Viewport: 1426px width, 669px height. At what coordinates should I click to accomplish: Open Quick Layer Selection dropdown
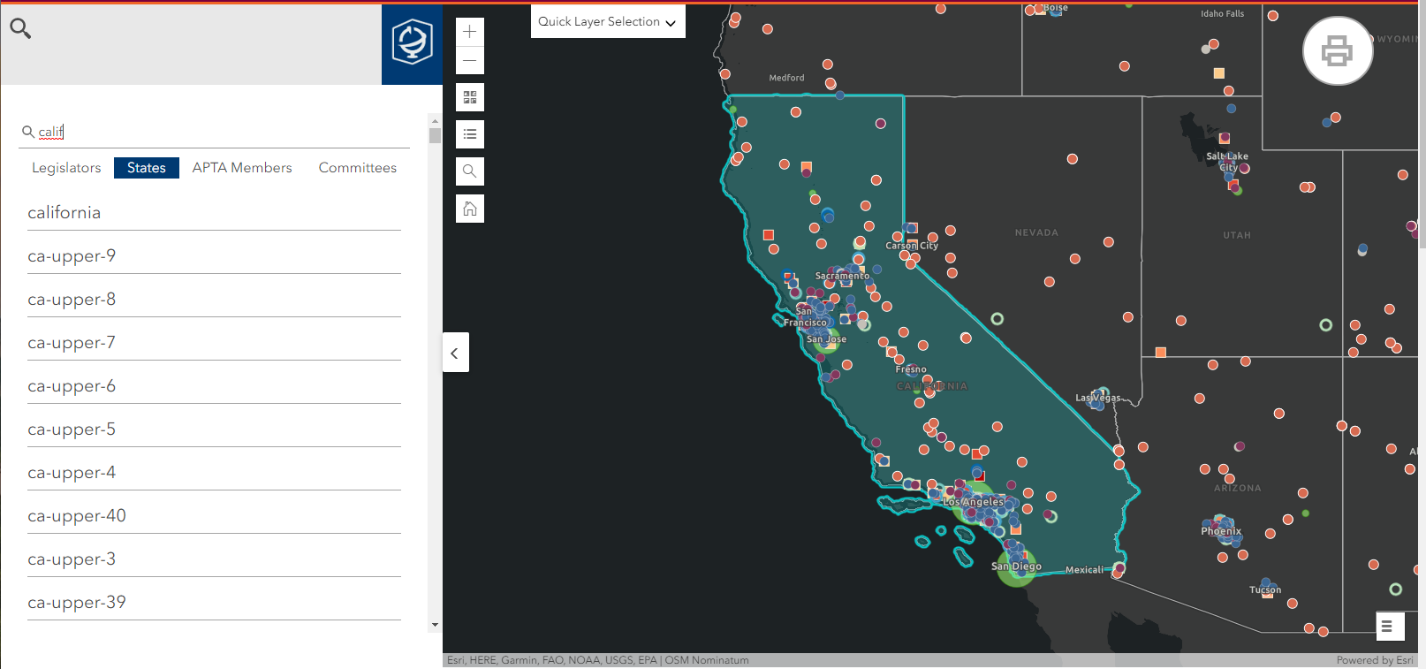coord(608,22)
